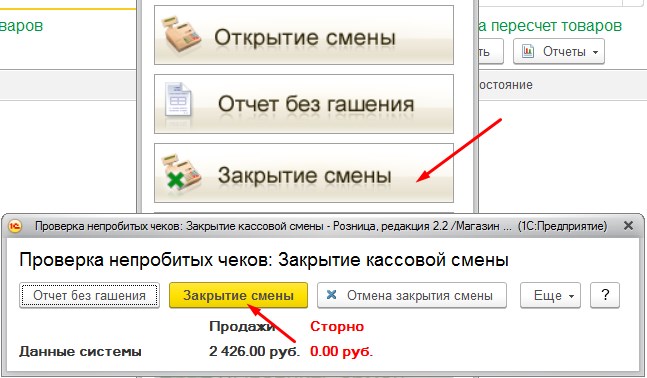Select the red 0.00 руб. Сторно value

[x=341, y=351]
